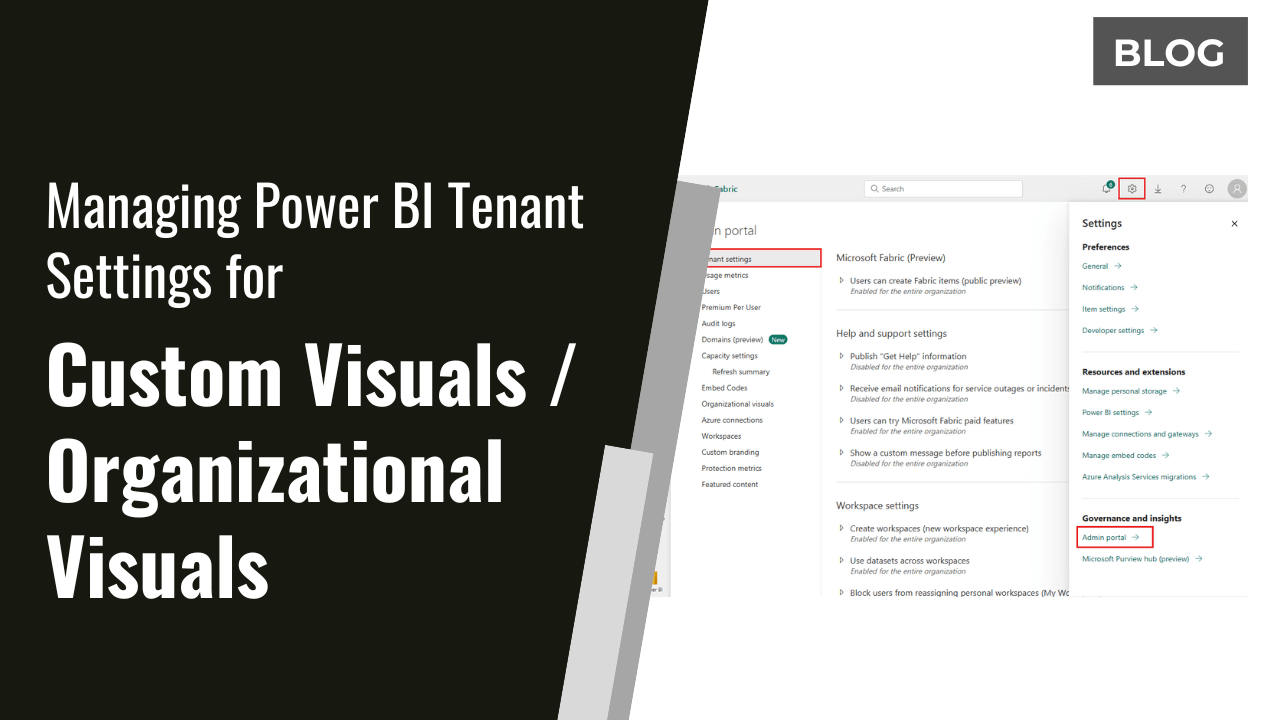This screenshot has height=720, width=1280.
Task: Select Protection metrics menu item
Action: [731, 468]
